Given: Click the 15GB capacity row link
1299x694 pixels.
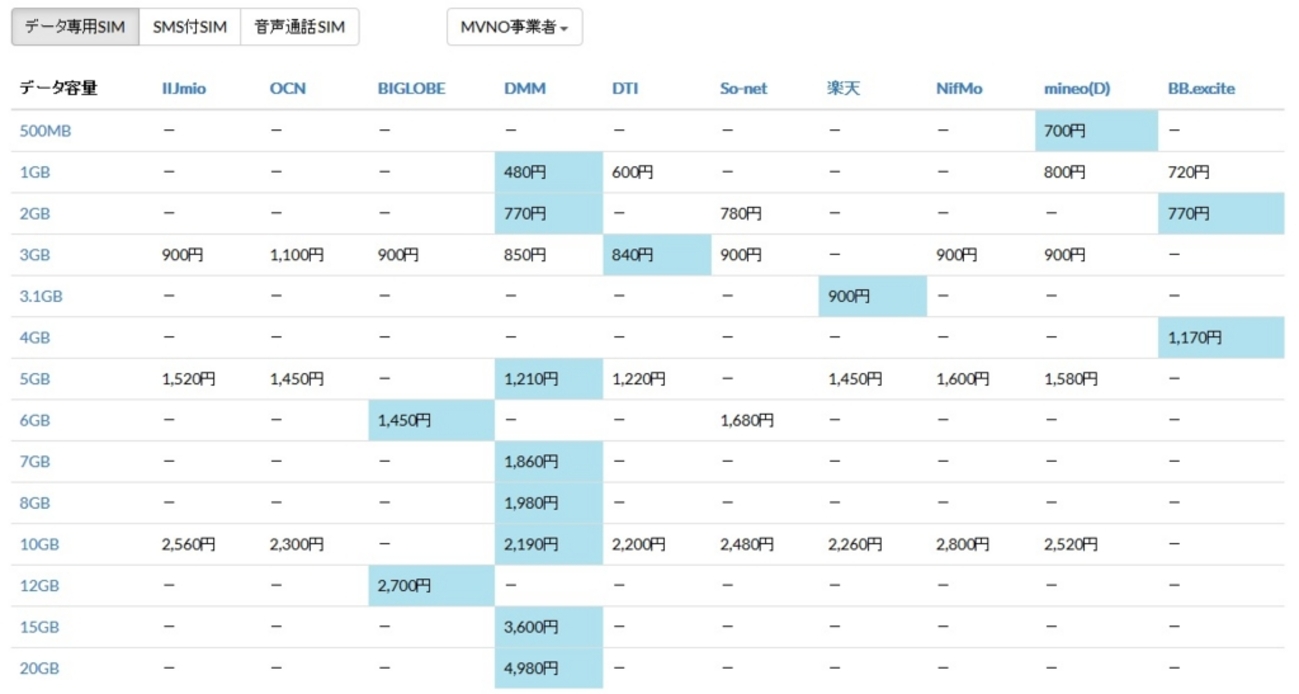Looking at the screenshot, I should 39,628.
